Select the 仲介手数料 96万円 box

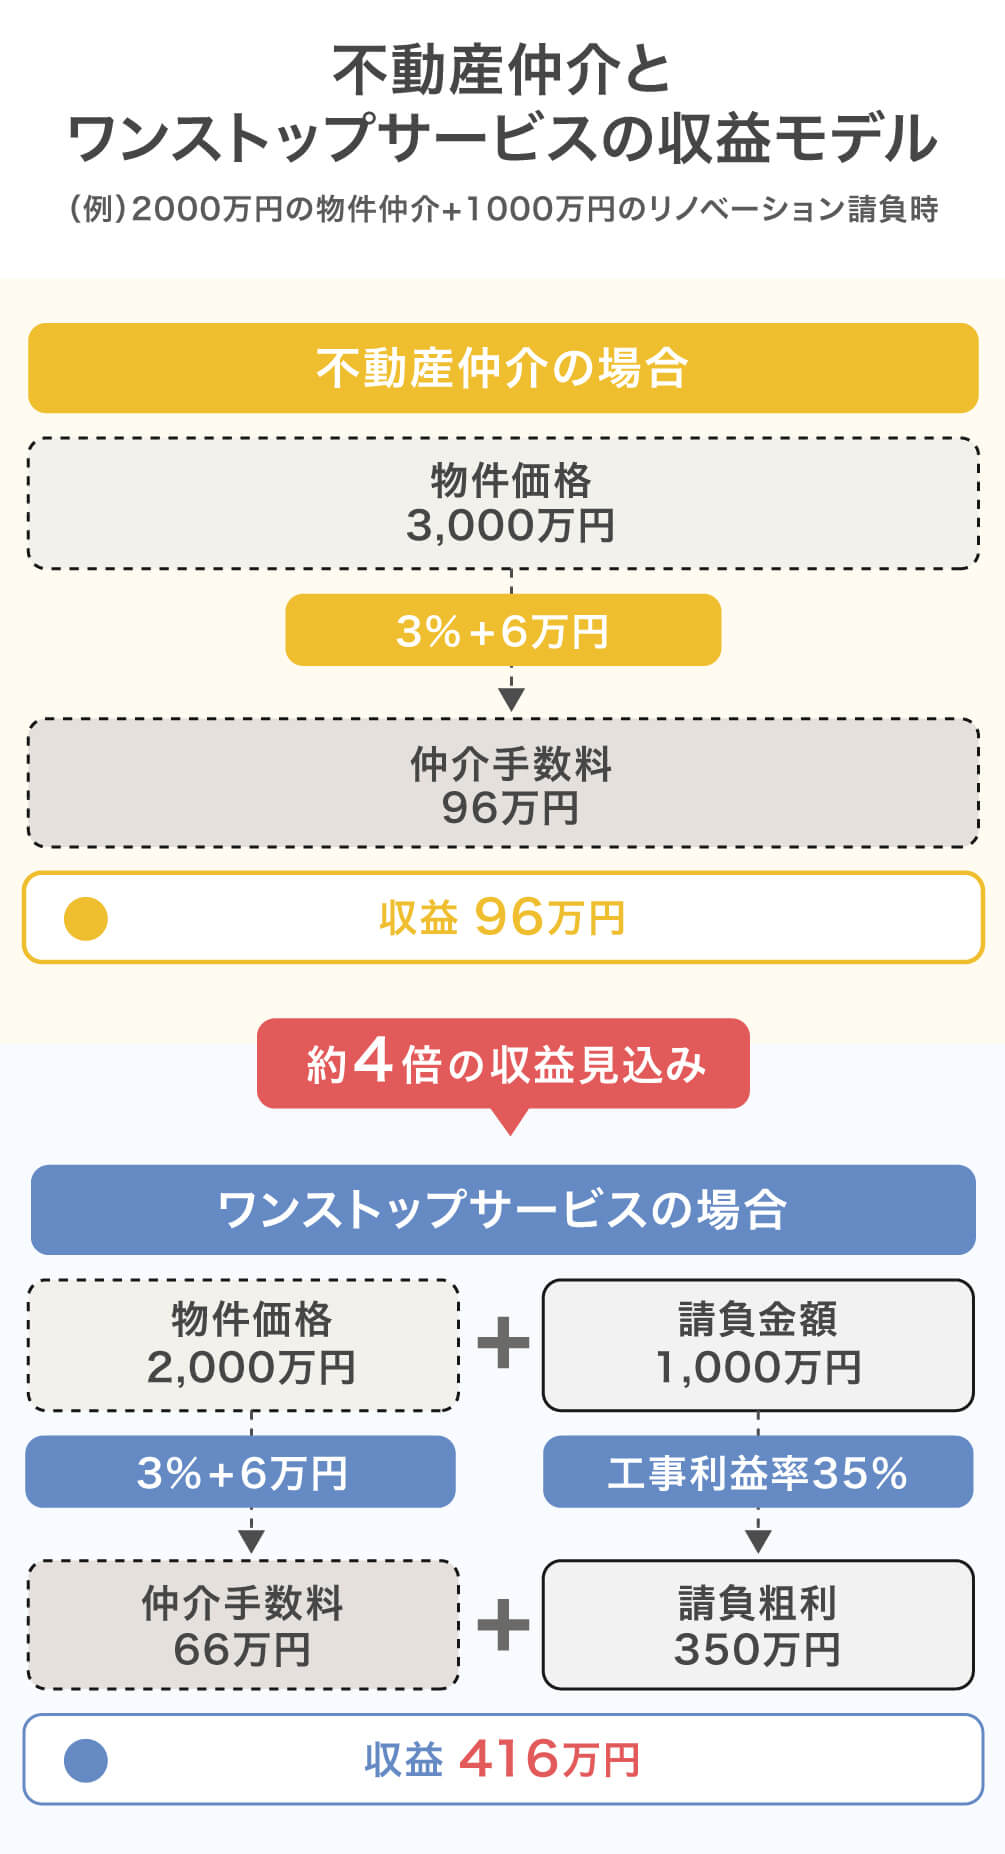503,783
